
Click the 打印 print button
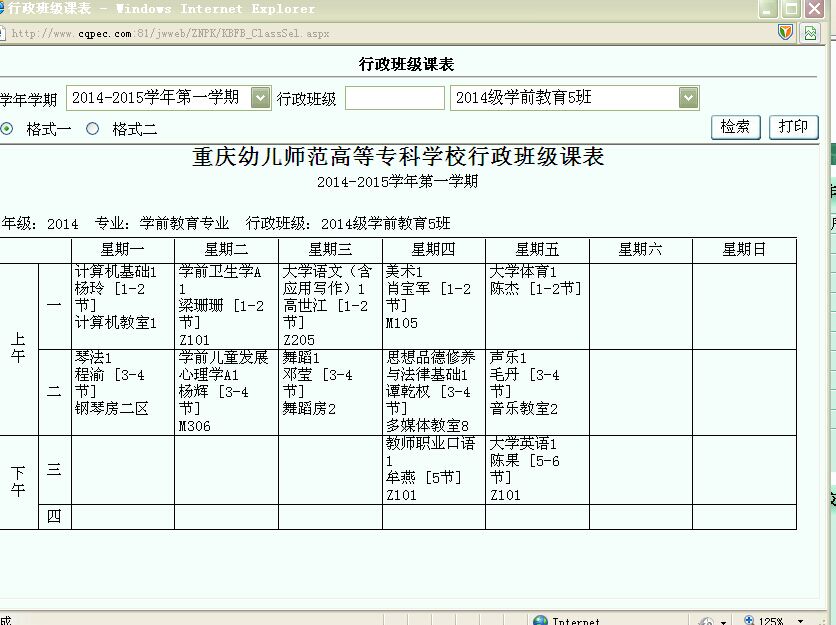pos(793,127)
